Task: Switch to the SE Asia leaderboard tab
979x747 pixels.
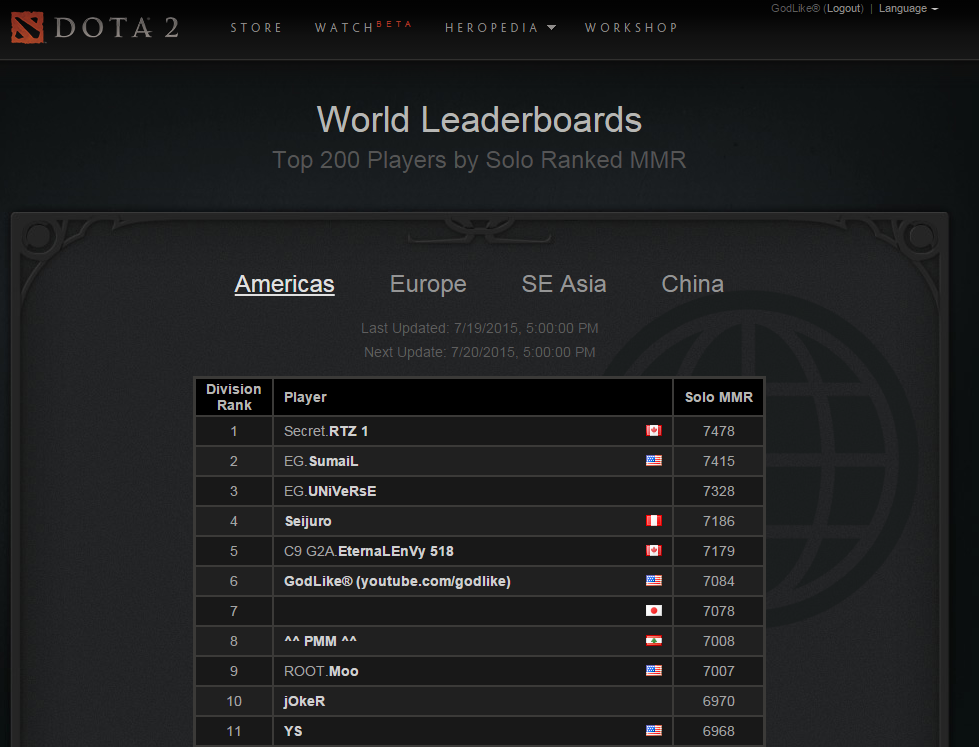Action: pos(564,284)
